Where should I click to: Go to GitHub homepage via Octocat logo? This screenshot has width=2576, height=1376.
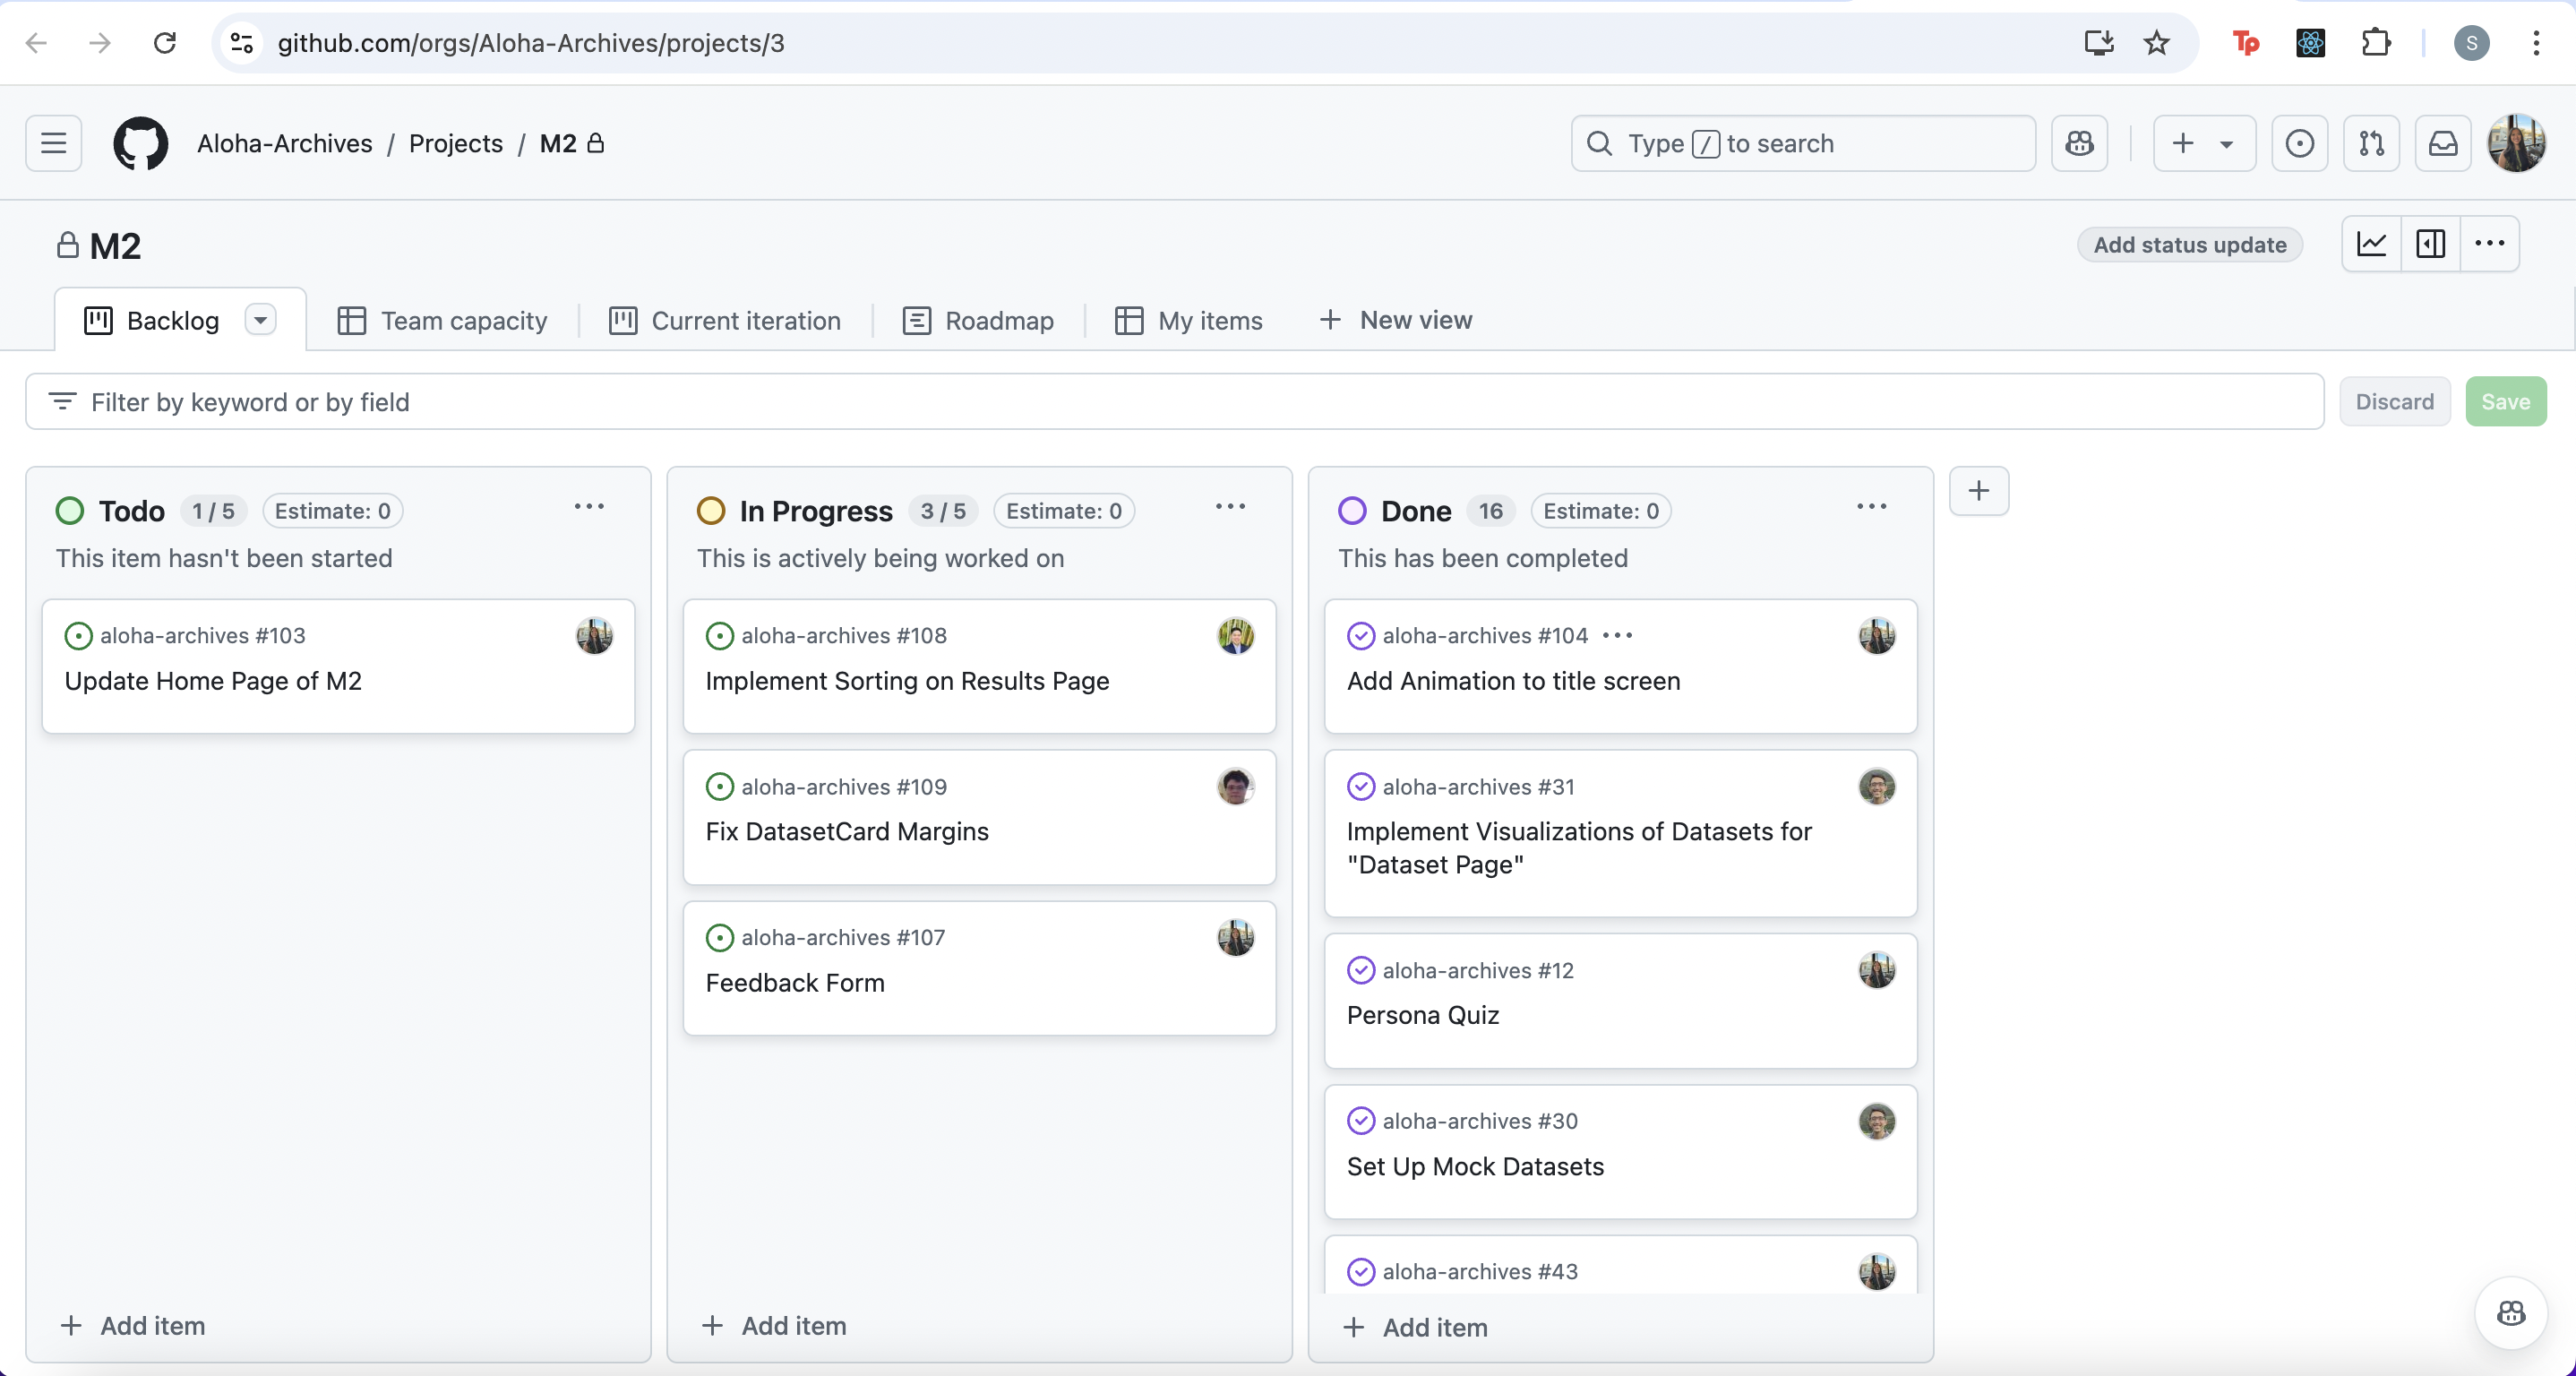pyautogui.click(x=140, y=143)
